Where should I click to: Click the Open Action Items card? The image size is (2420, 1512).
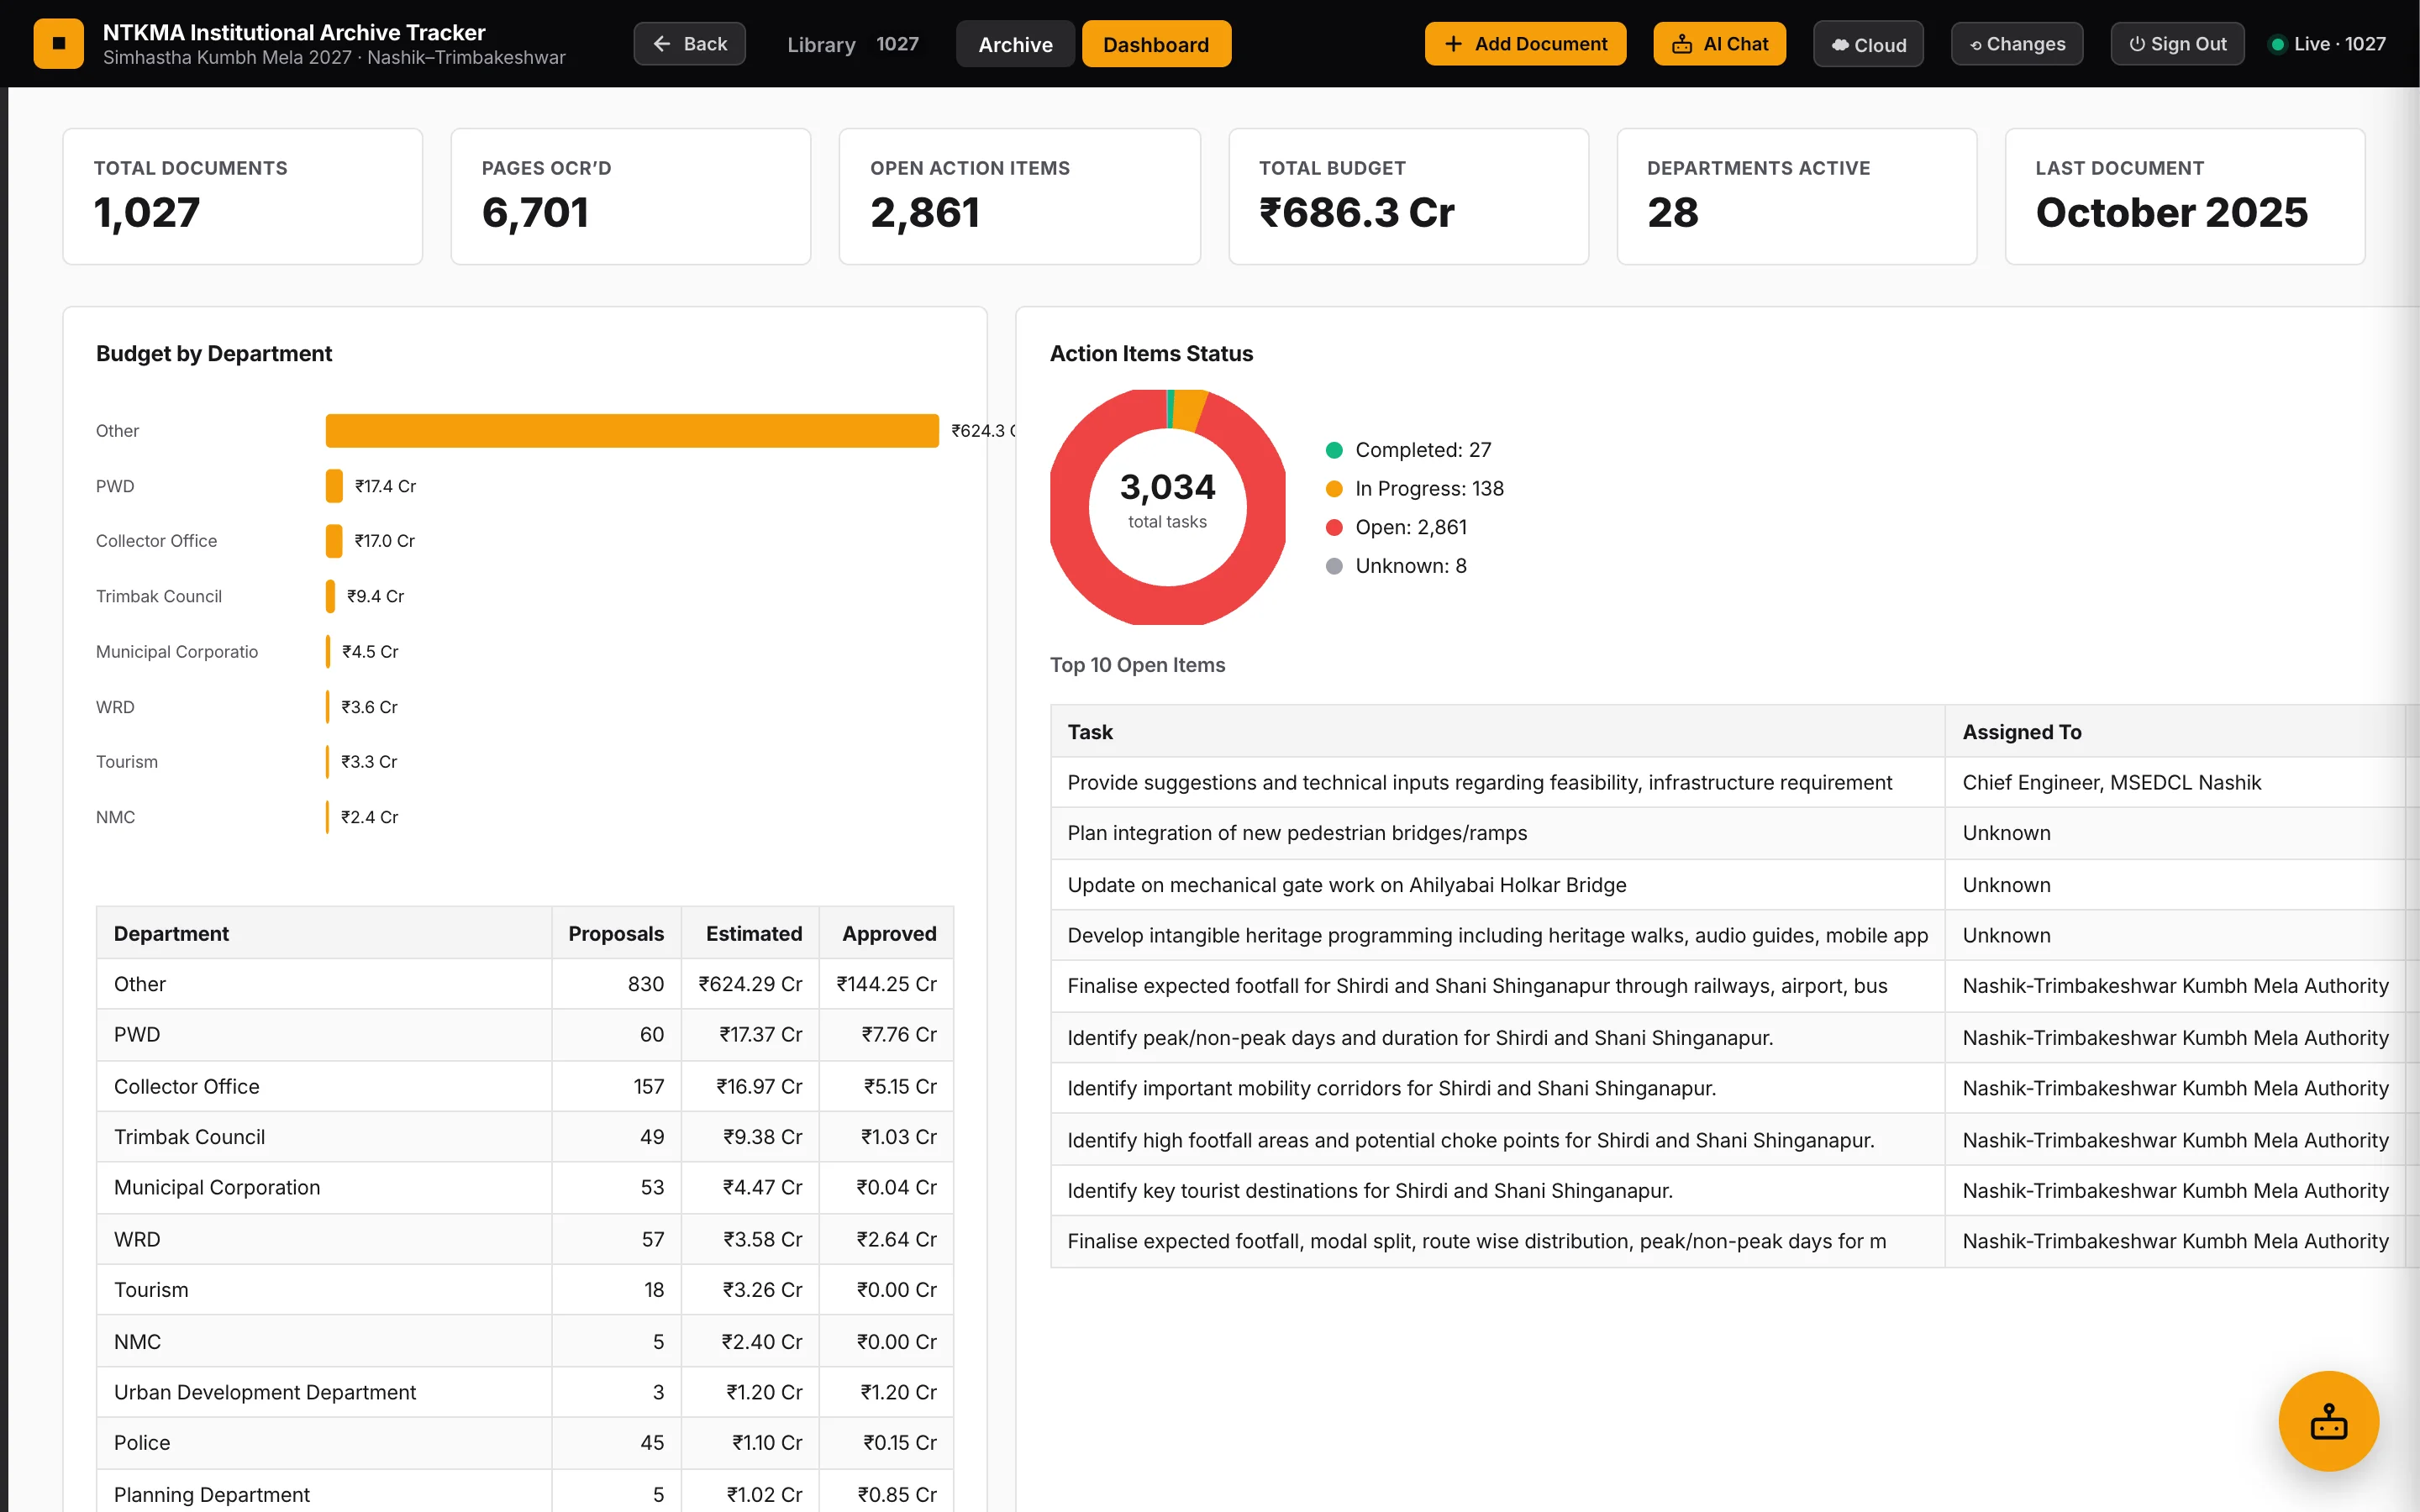click(x=1019, y=196)
